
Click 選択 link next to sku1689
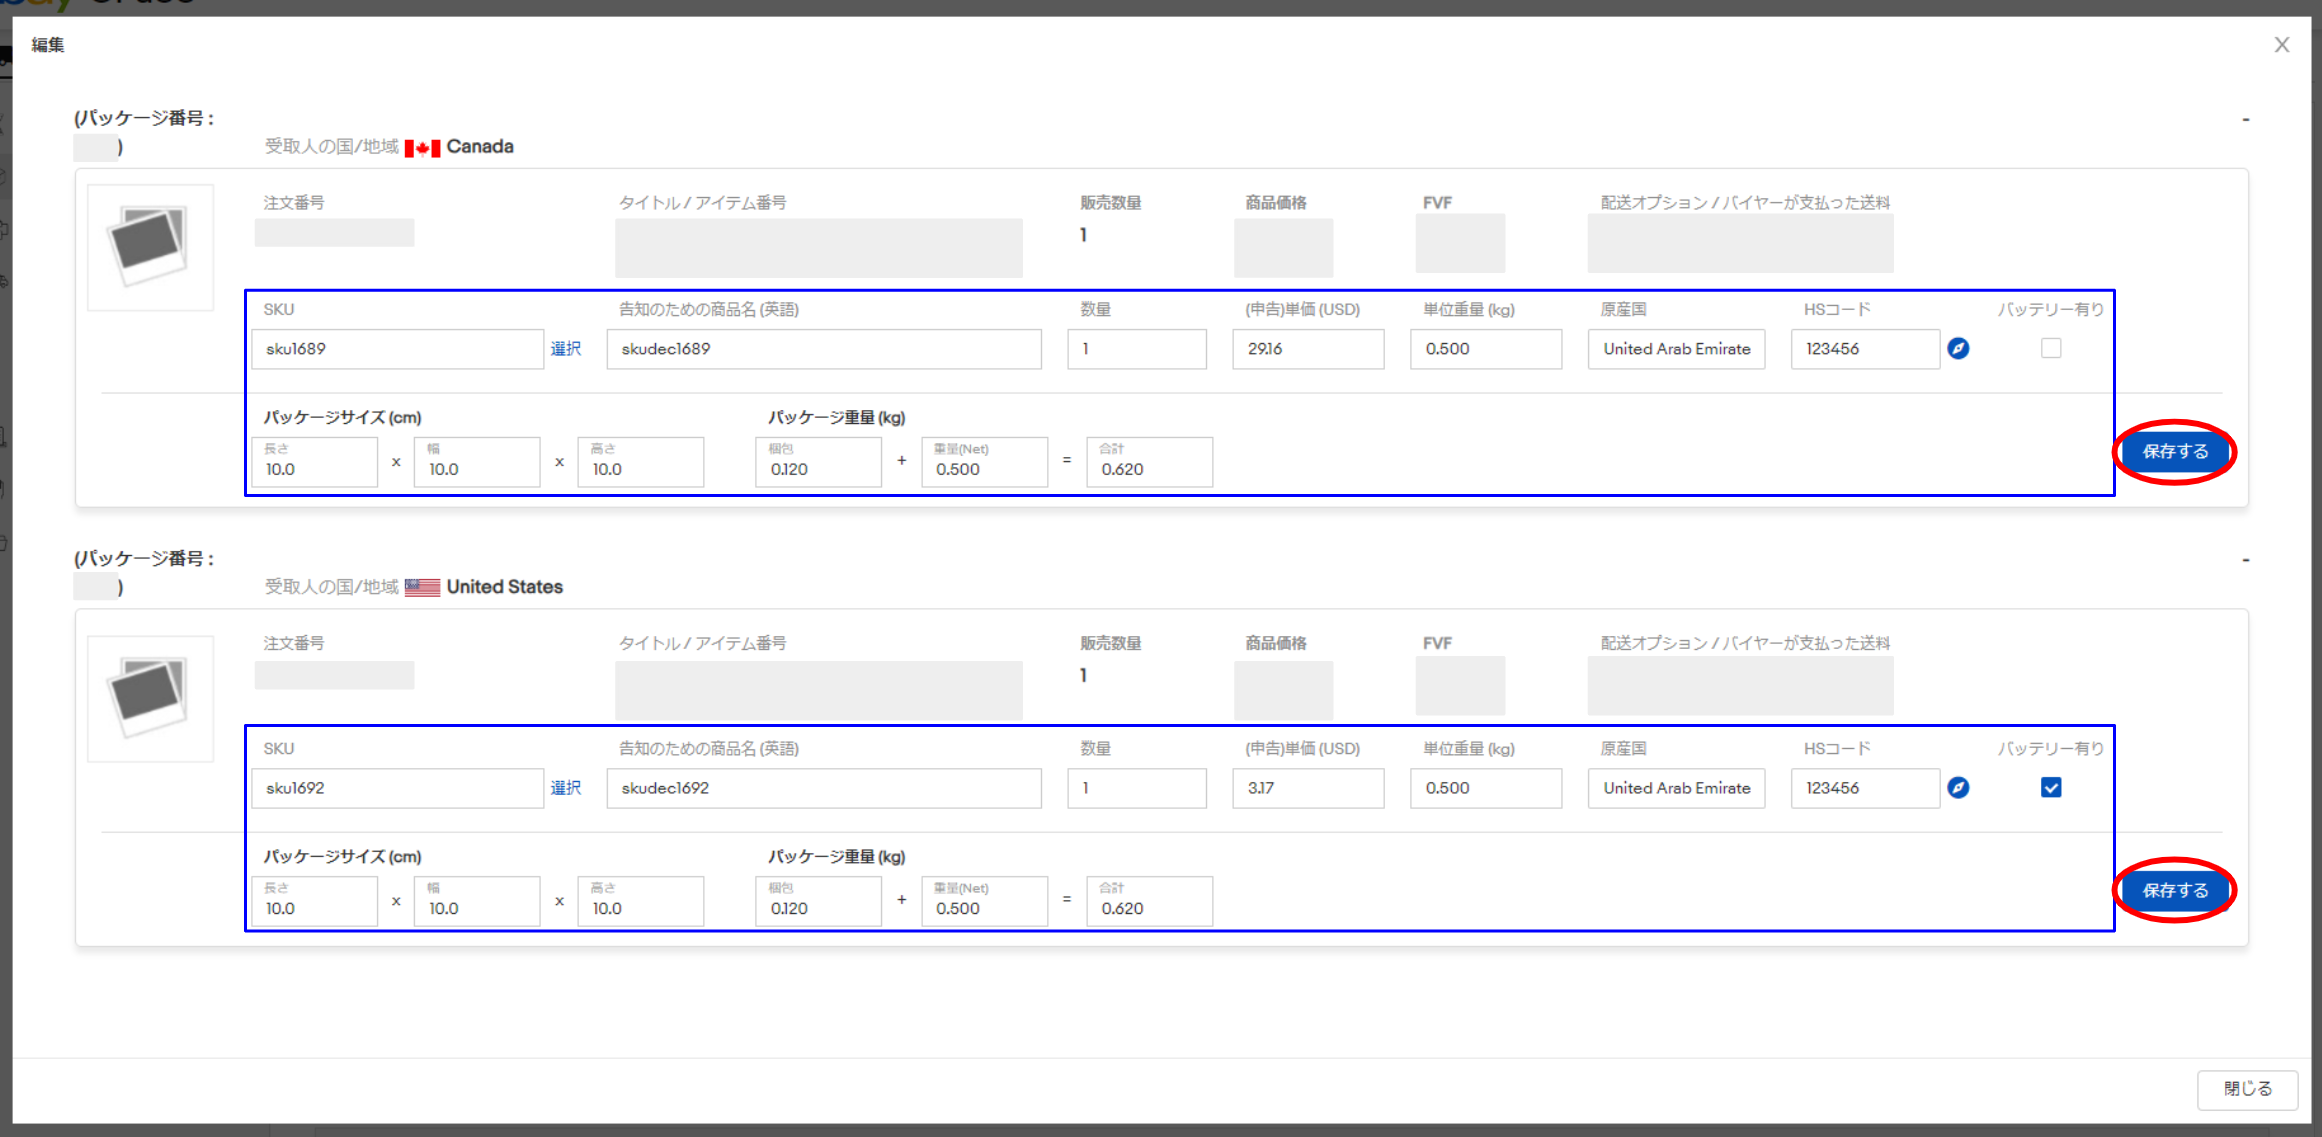coord(566,349)
